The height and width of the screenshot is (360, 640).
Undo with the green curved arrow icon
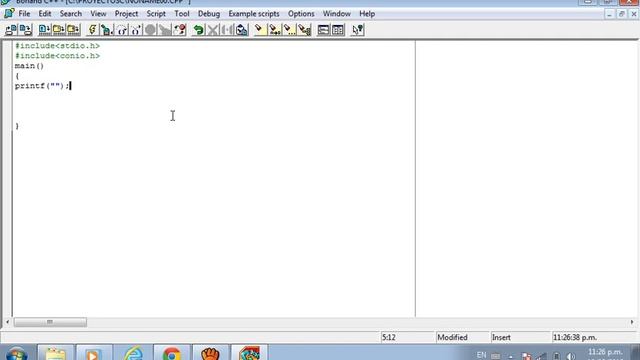point(198,30)
